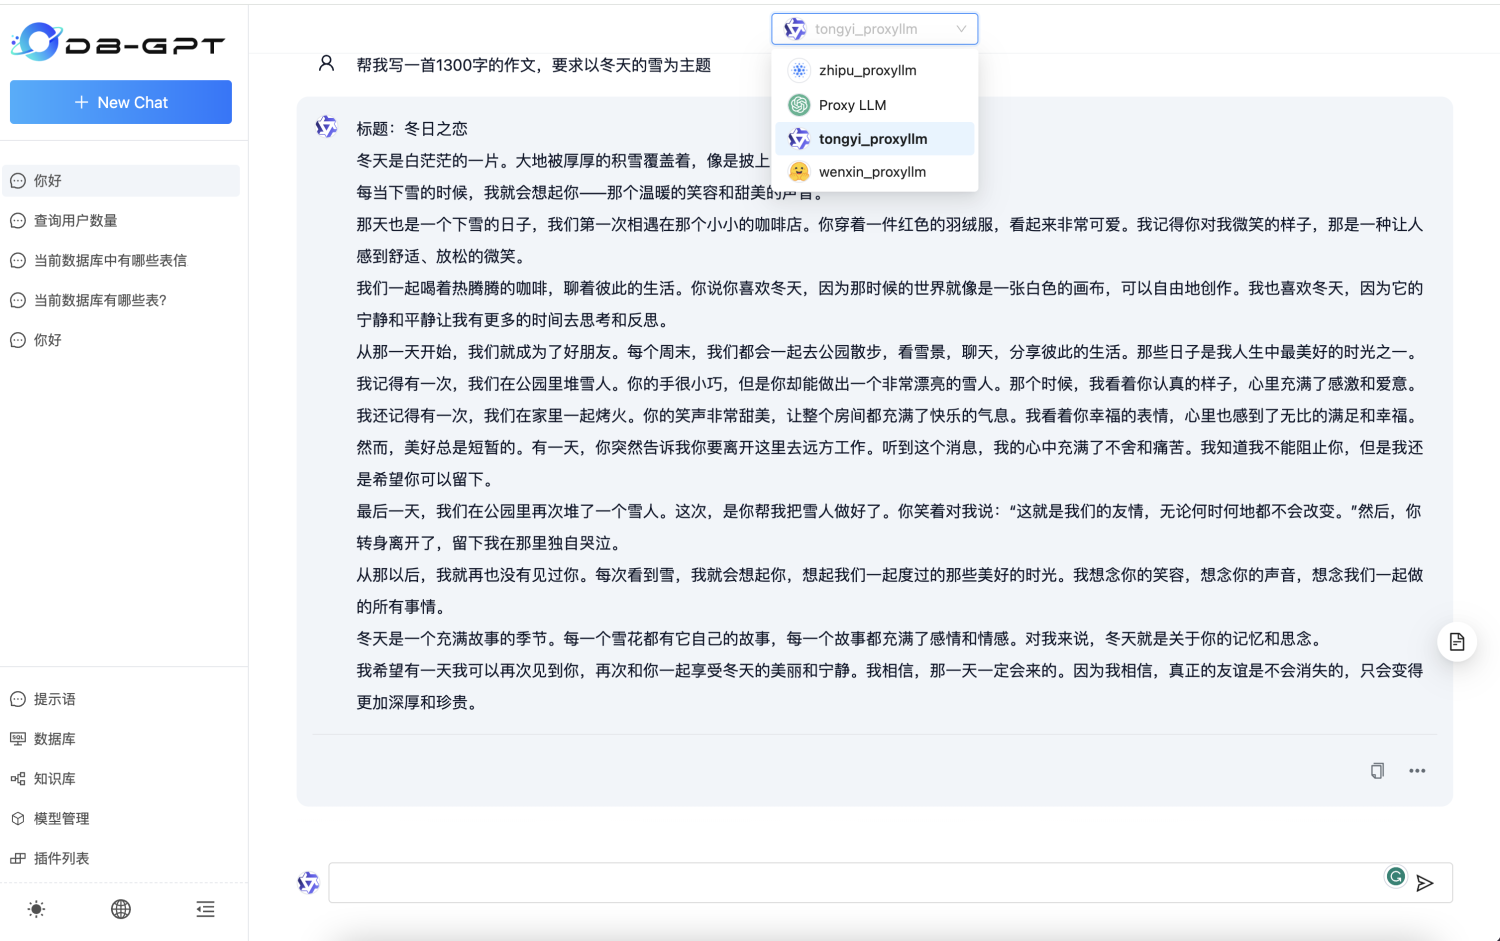Start a New Chat
Image resolution: width=1500 pixels, height=941 pixels.
120,101
